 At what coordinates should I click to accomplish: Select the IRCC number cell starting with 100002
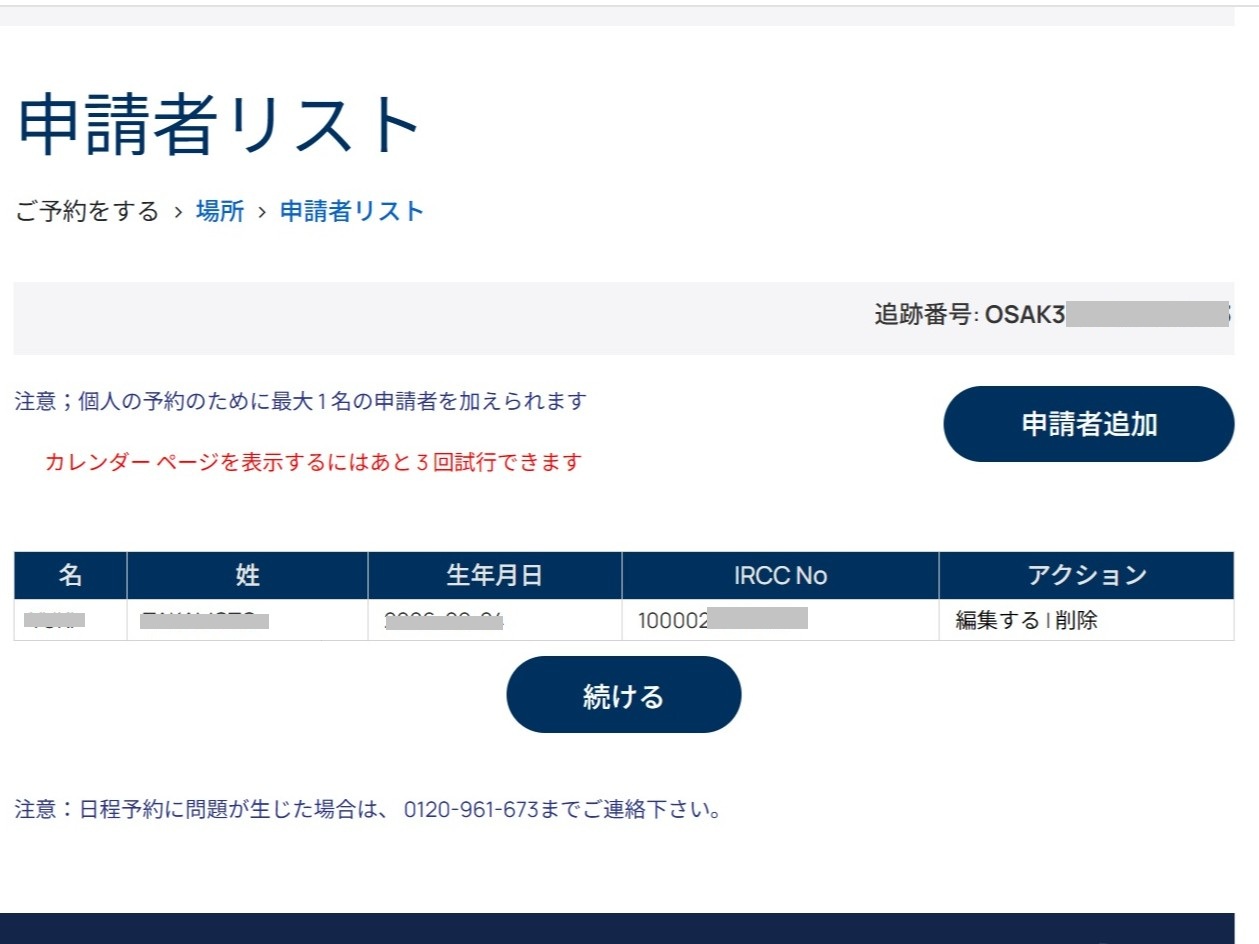pos(722,620)
